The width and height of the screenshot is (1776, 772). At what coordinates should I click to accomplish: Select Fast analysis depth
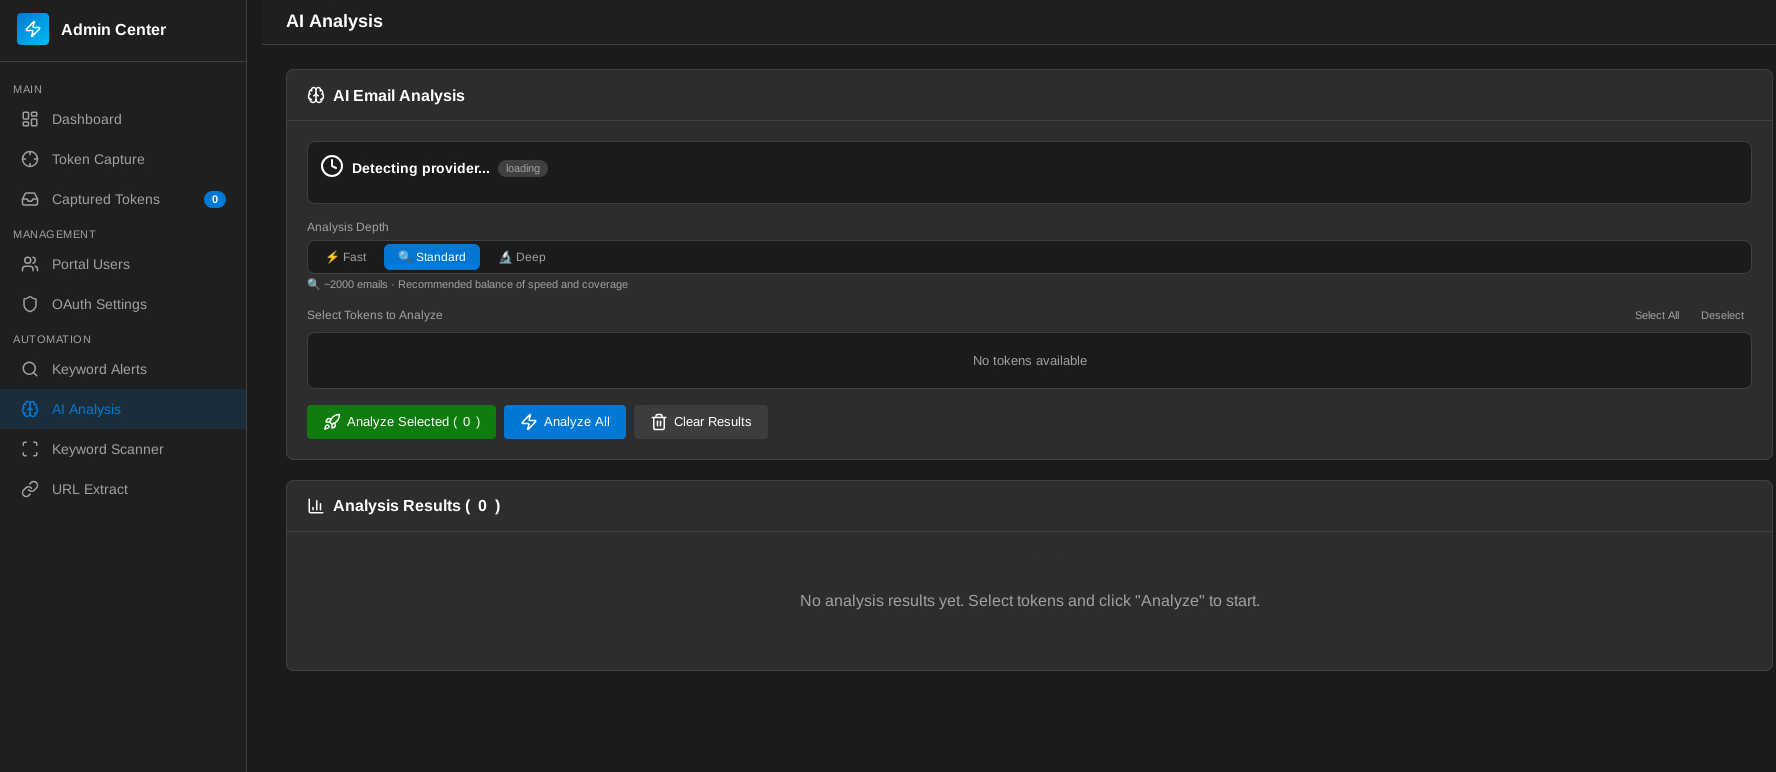346,257
